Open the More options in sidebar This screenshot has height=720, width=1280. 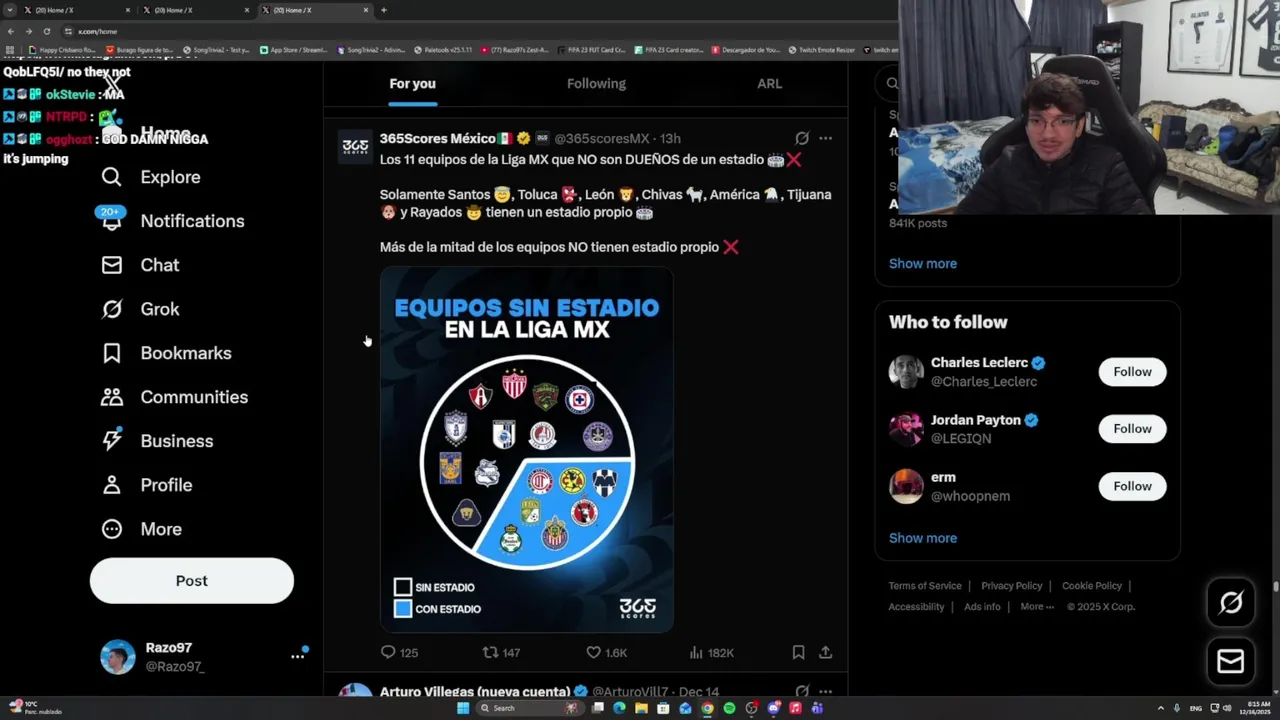(141, 529)
